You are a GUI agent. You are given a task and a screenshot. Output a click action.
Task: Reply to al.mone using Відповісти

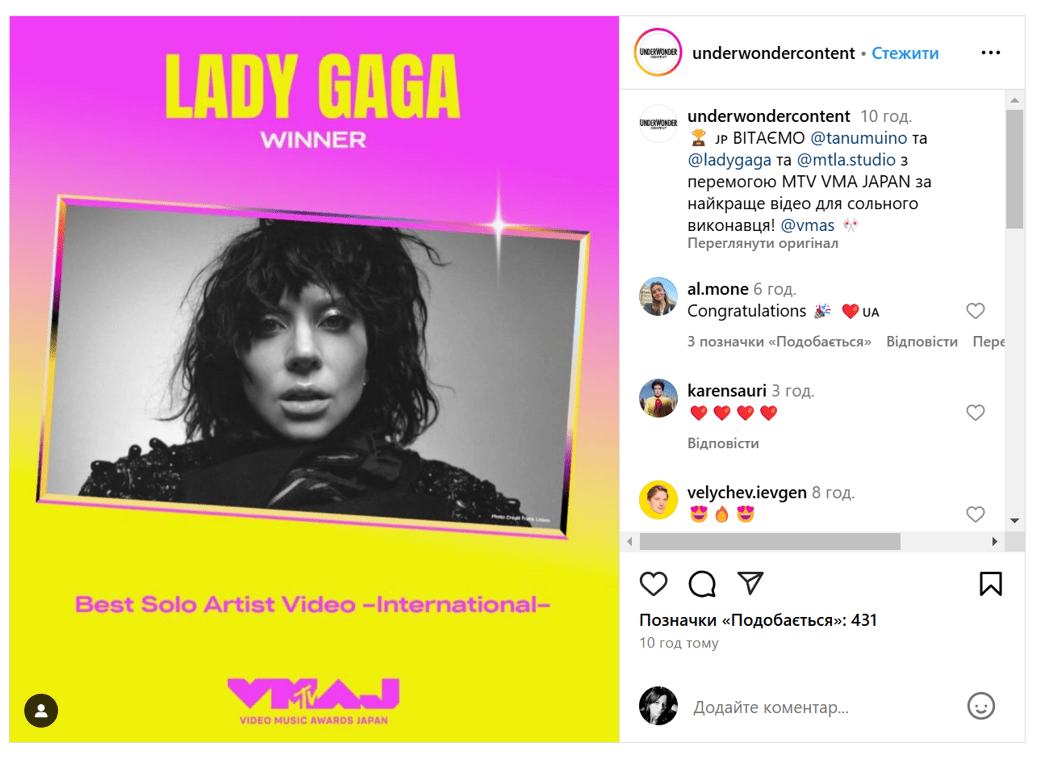pos(922,341)
